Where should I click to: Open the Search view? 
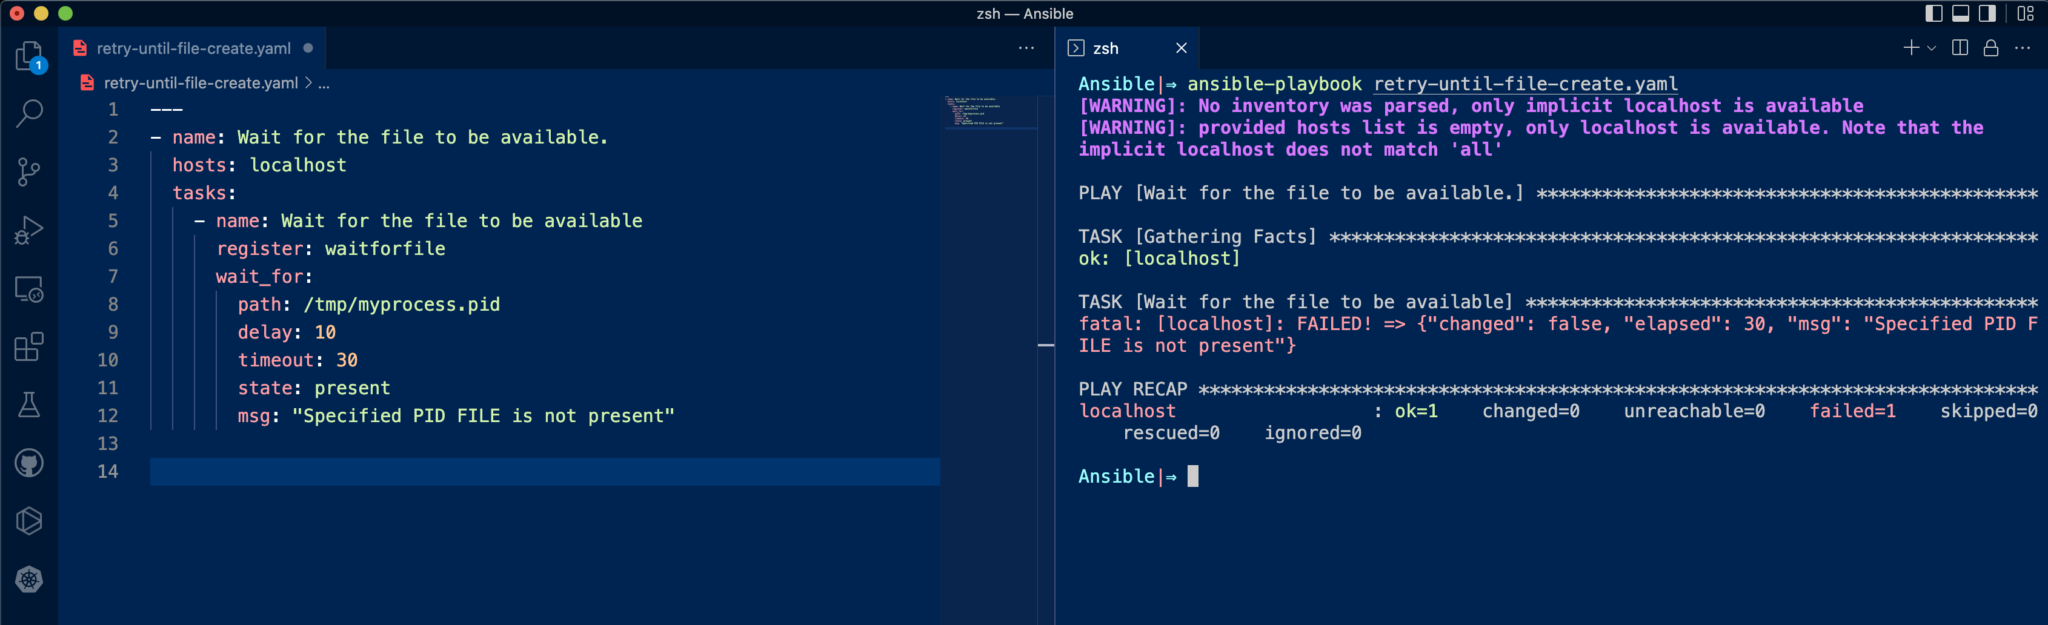click(x=29, y=113)
